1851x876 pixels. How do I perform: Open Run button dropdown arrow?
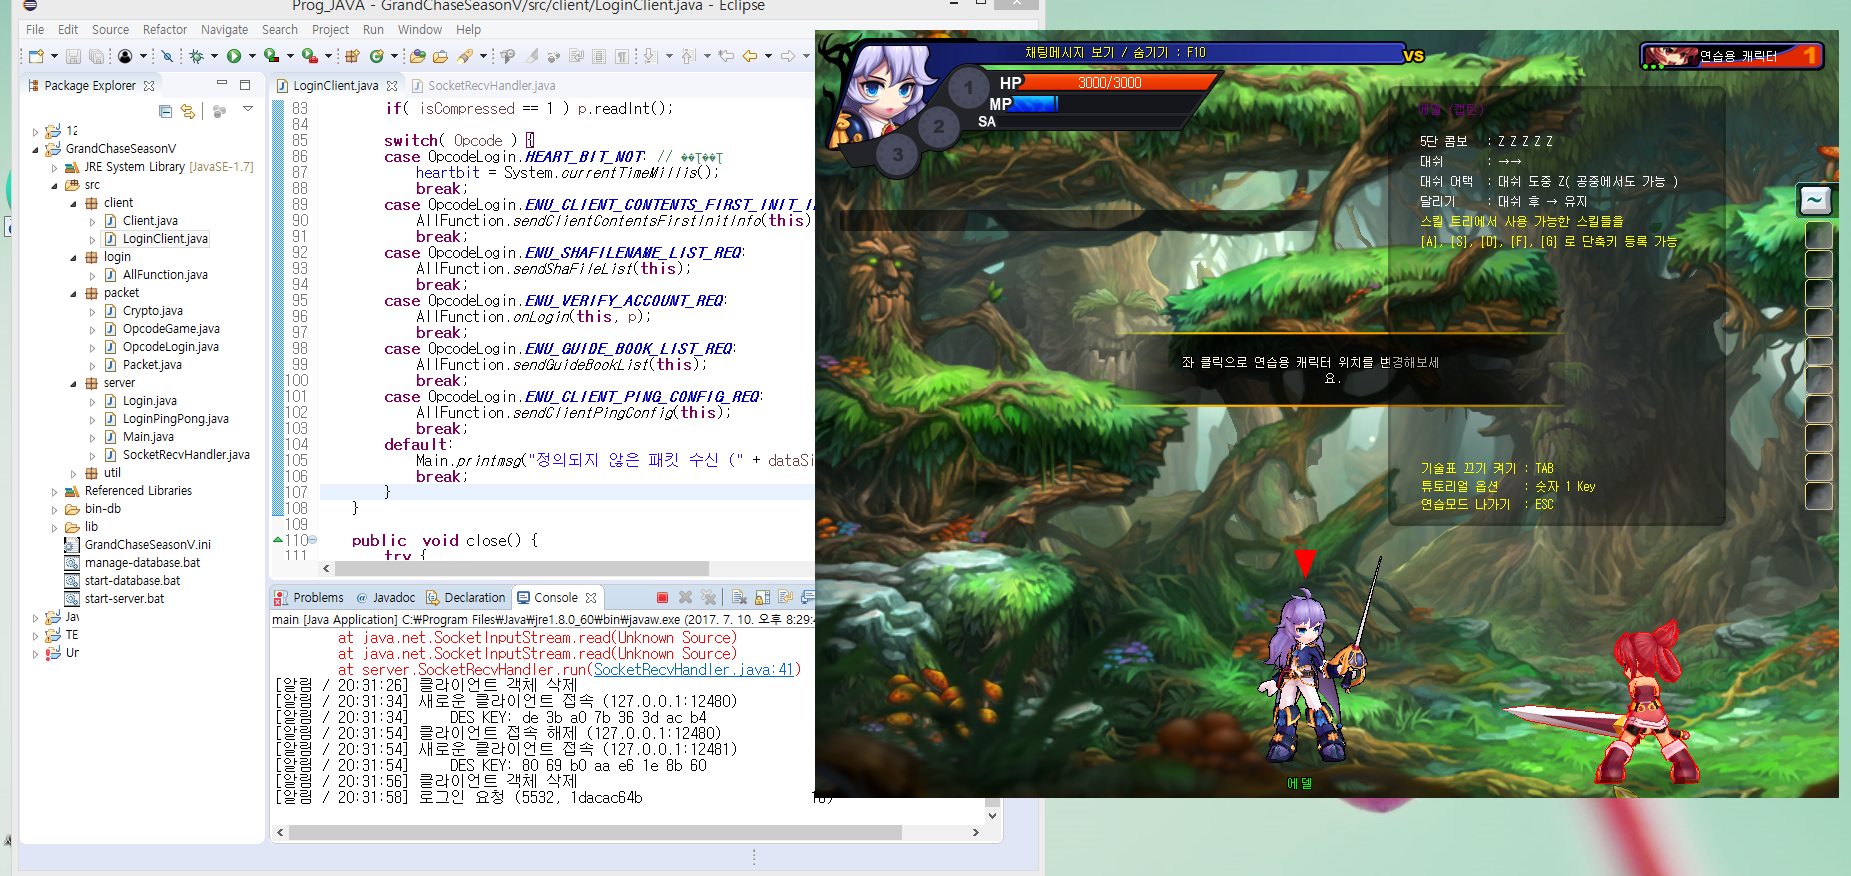(x=252, y=56)
